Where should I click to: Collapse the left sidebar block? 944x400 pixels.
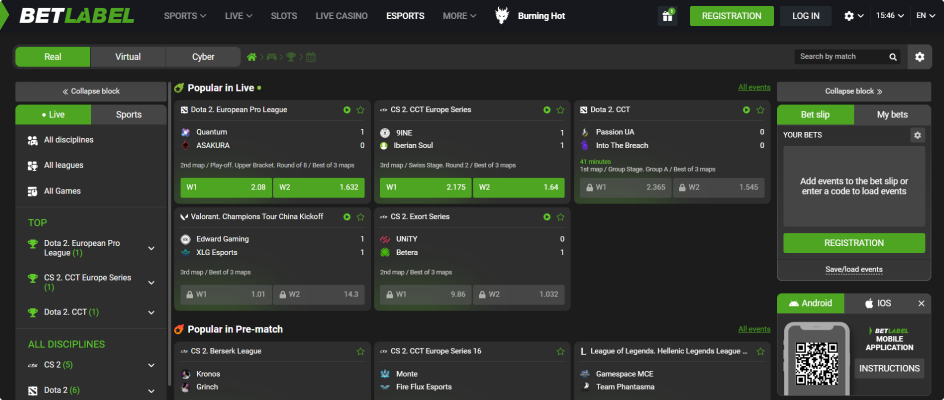(91, 92)
